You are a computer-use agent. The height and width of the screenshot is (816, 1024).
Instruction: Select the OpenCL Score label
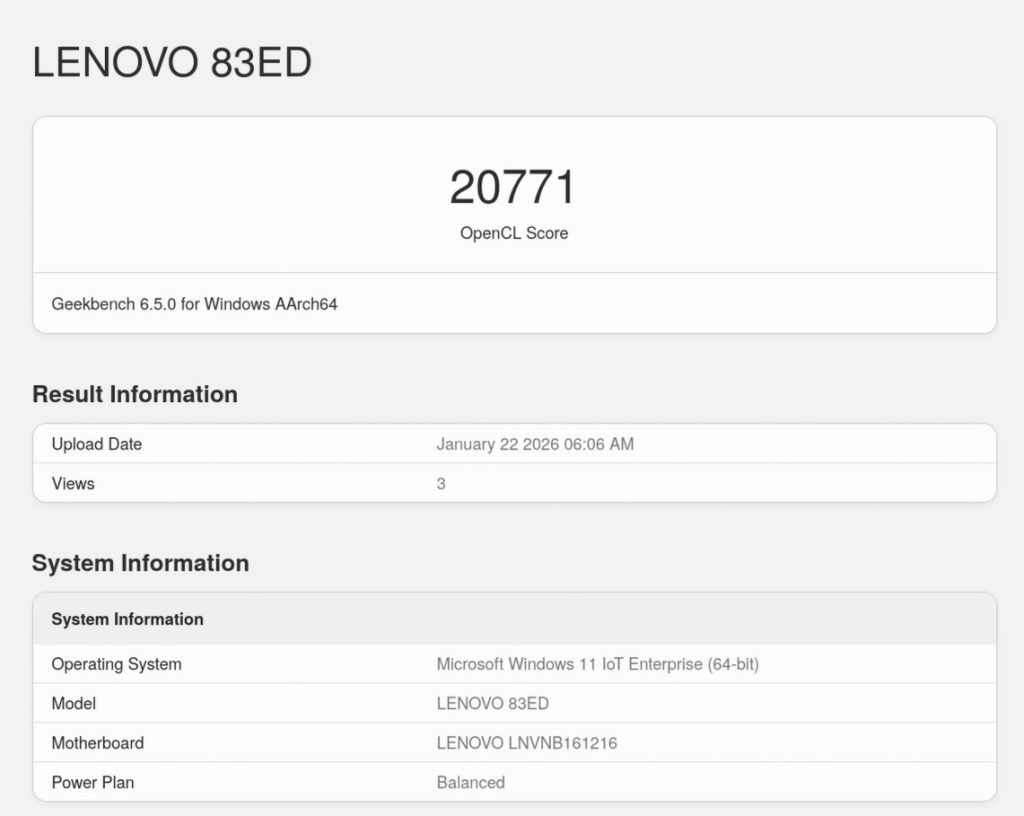pos(513,233)
